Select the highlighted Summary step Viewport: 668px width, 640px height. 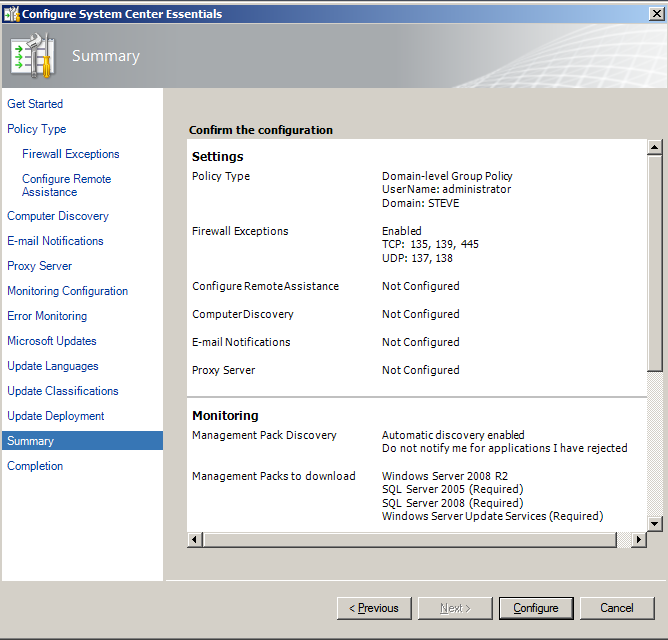click(x=31, y=441)
